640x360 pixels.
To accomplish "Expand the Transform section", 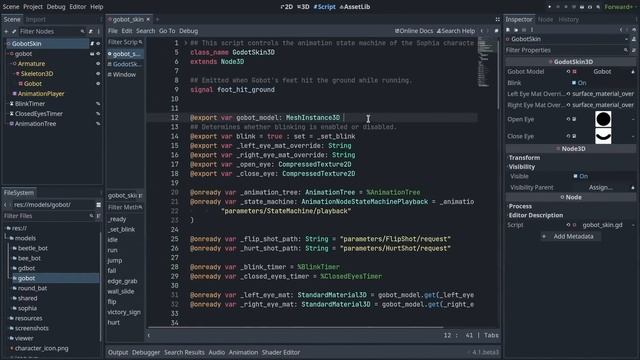I will coord(524,158).
